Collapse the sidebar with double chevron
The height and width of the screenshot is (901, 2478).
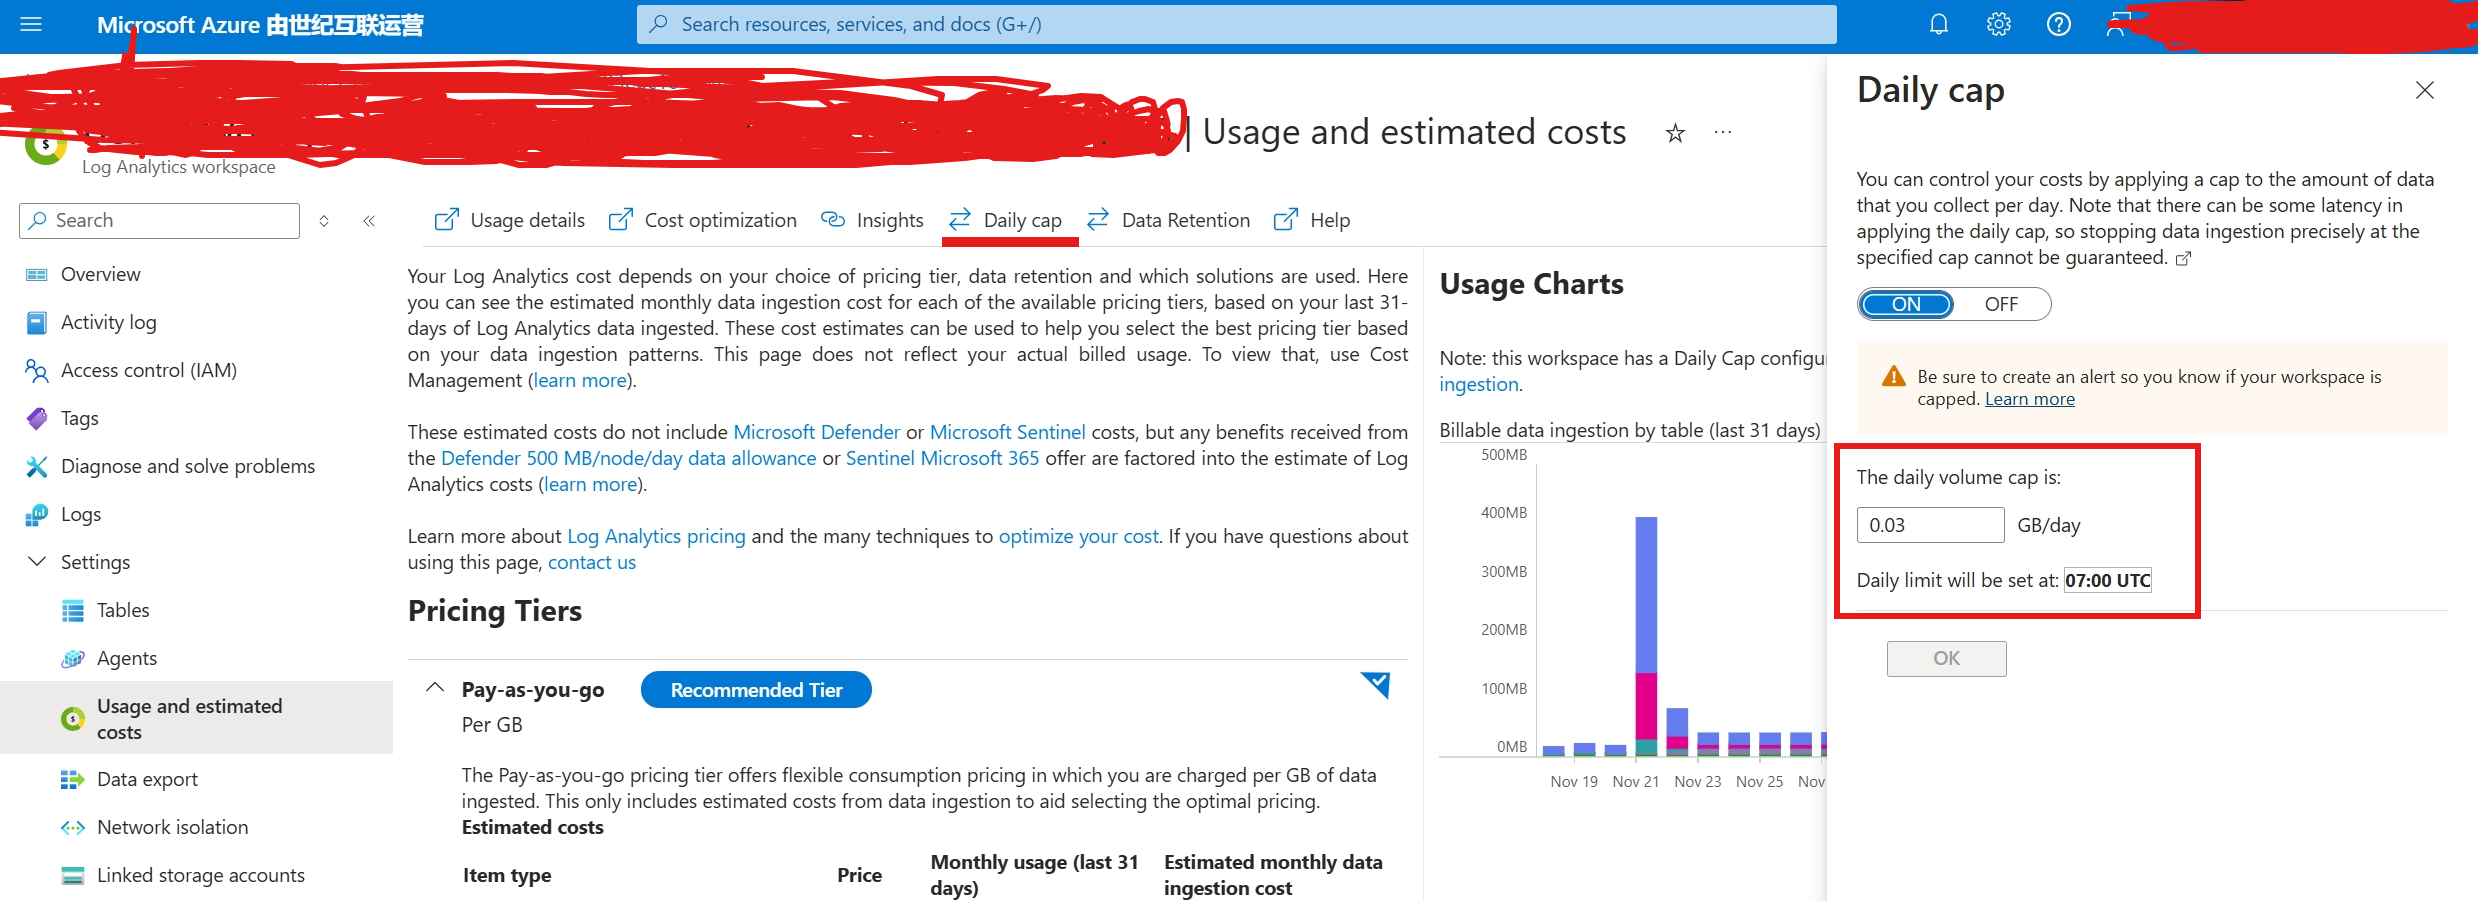pyautogui.click(x=369, y=221)
